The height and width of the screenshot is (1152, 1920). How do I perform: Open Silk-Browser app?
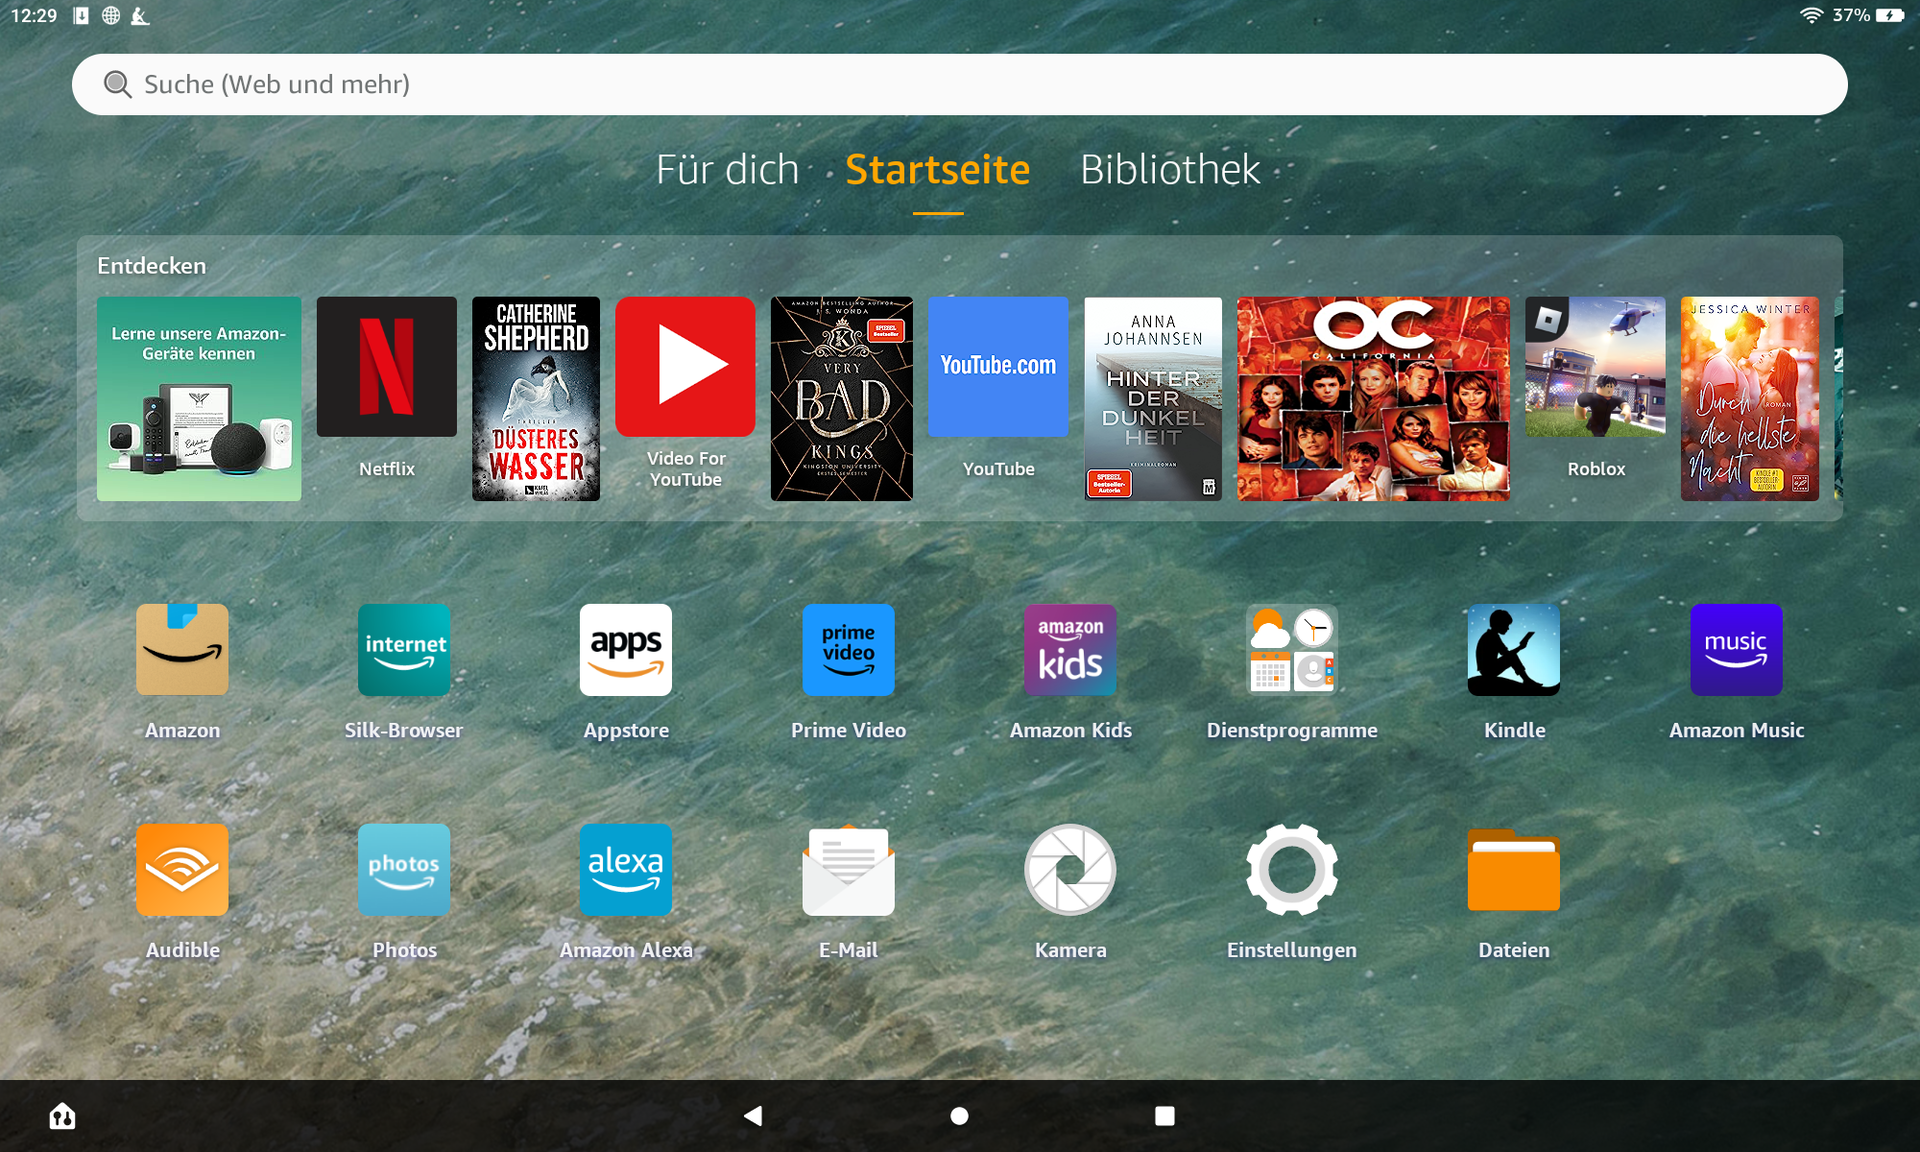coord(402,669)
